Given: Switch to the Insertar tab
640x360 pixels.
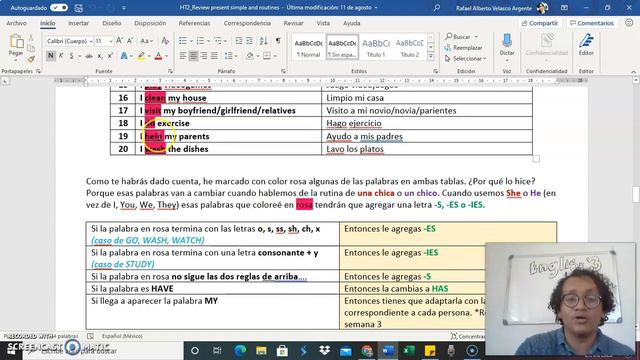Looking at the screenshot, I should click(78, 23).
